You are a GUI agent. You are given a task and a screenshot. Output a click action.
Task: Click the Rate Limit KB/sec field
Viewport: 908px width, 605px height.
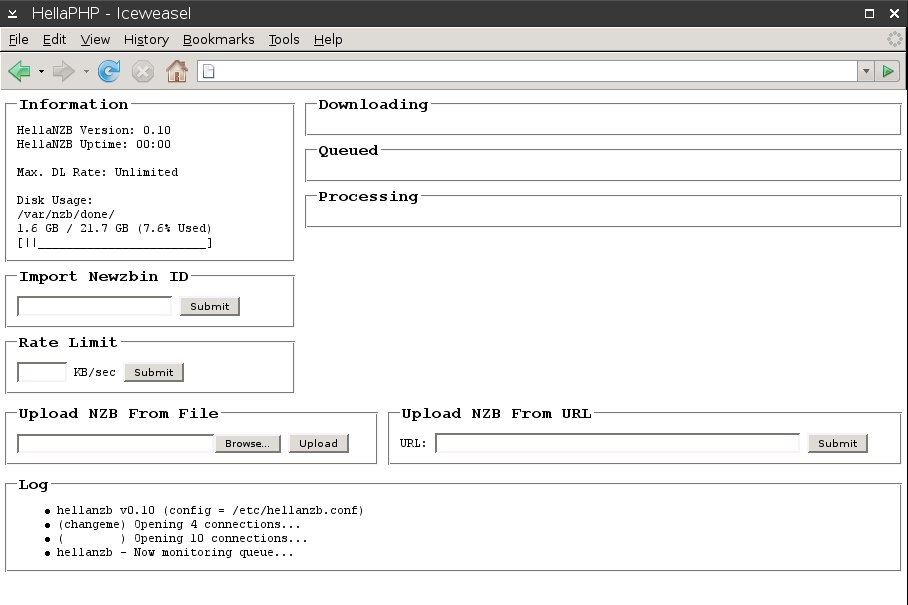tap(42, 372)
